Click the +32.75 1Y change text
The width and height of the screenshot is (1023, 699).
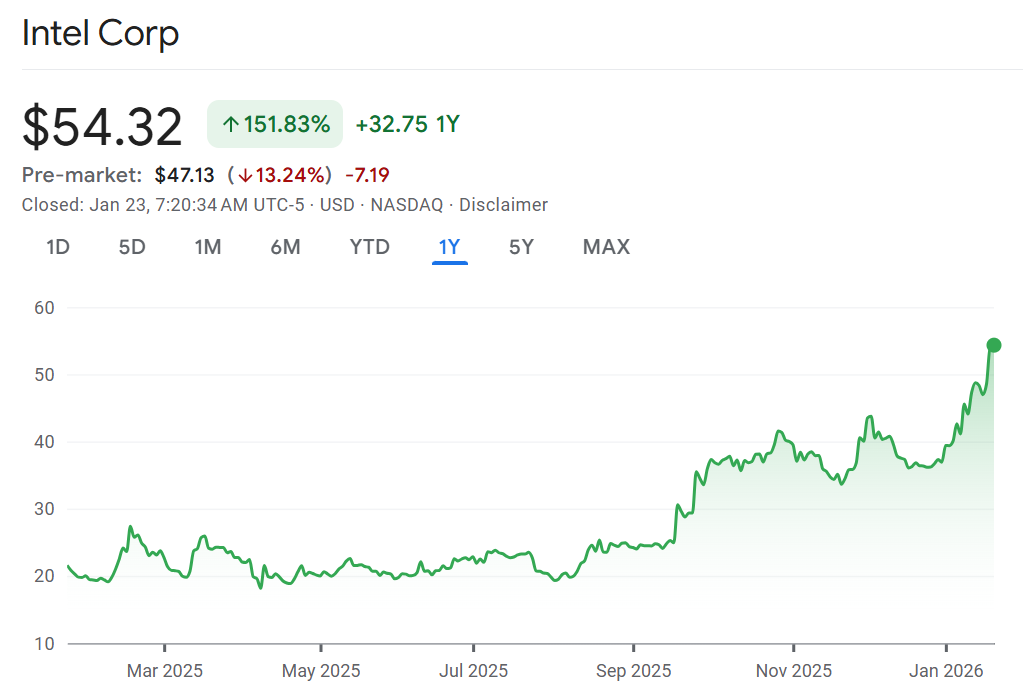[407, 125]
